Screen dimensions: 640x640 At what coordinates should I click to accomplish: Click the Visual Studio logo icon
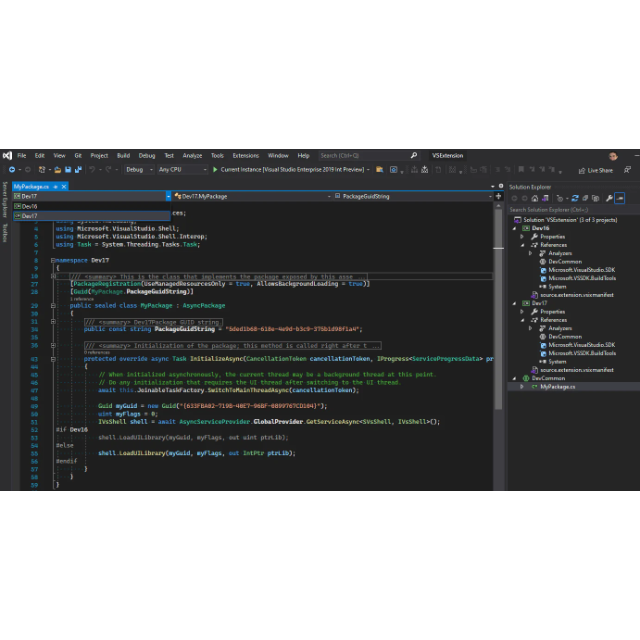click(x=7, y=156)
